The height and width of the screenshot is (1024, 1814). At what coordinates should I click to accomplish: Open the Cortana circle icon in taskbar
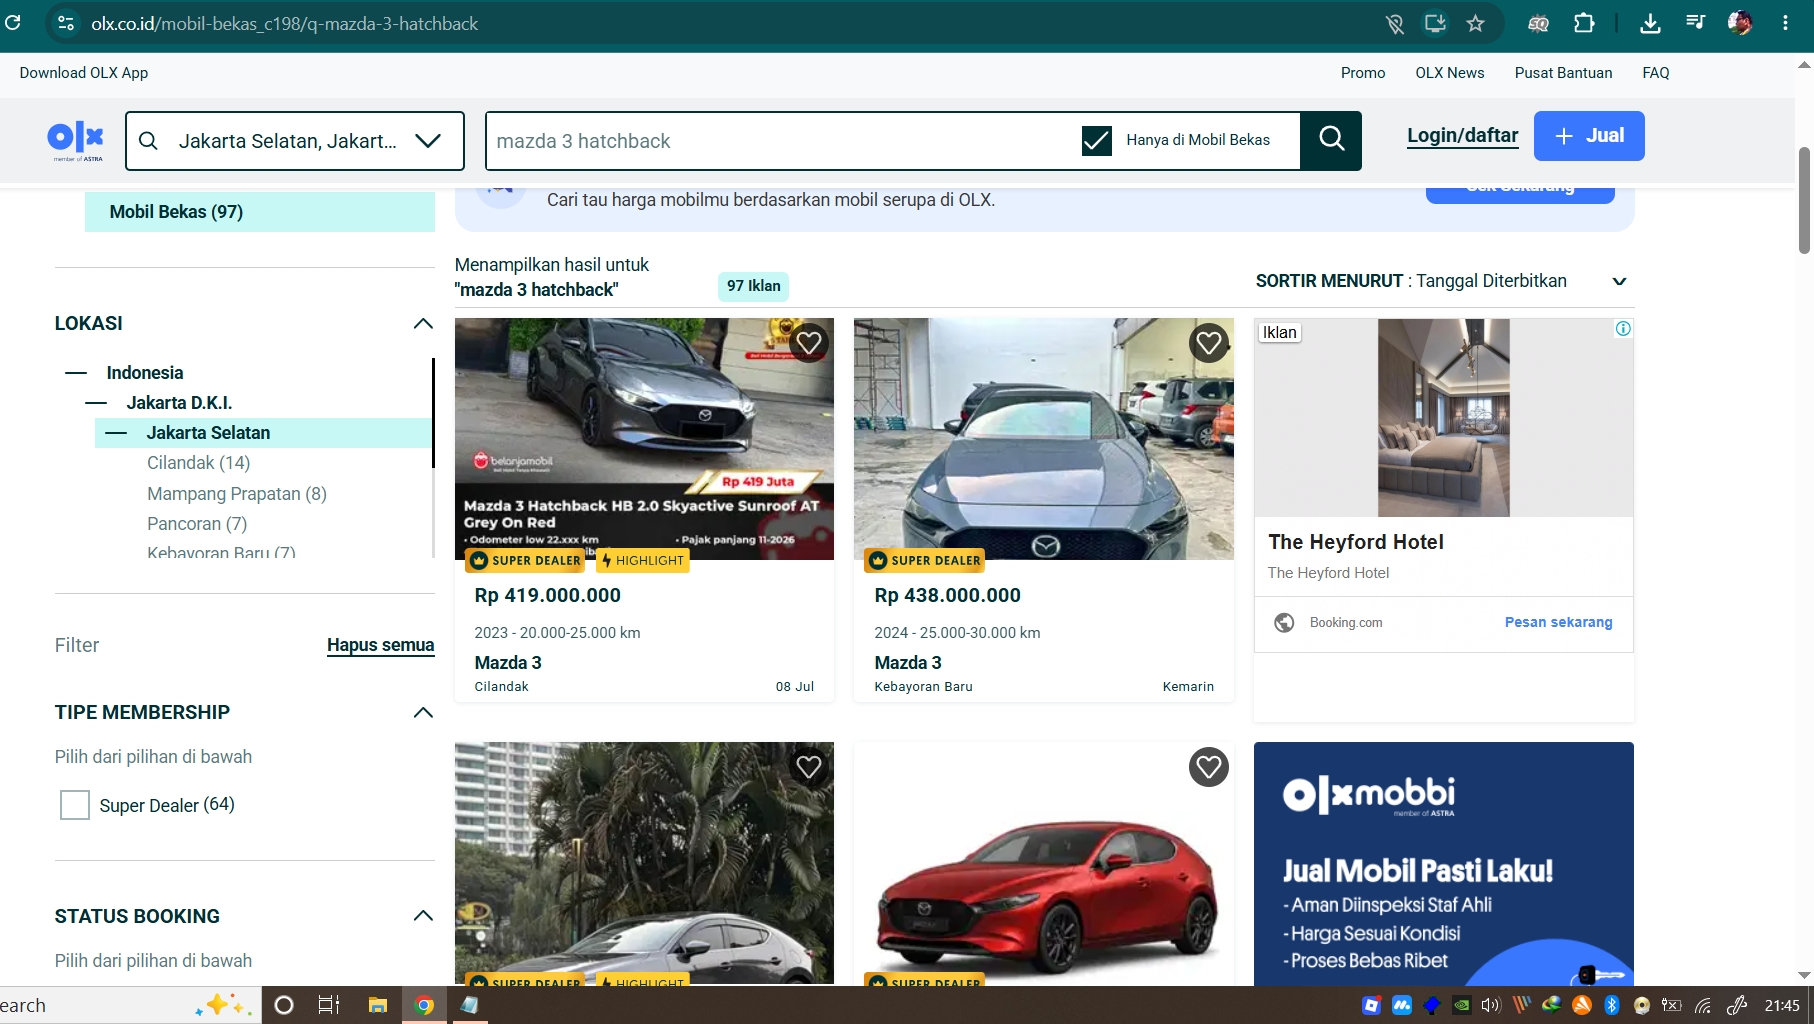point(284,1005)
